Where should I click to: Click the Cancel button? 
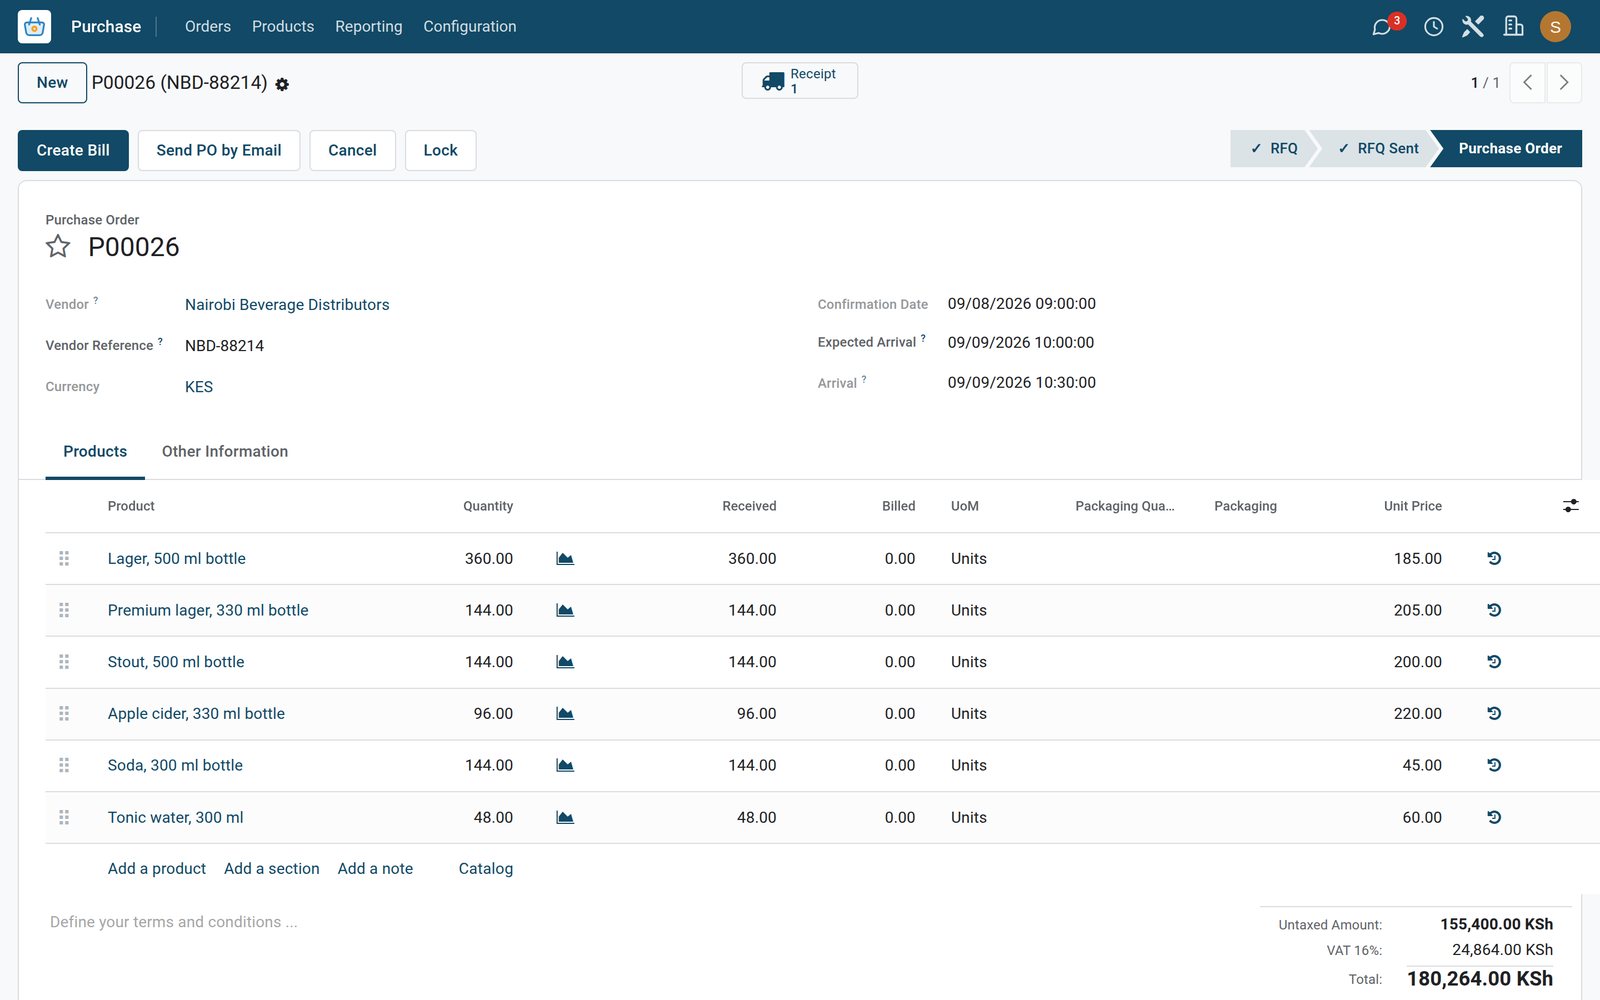coord(352,150)
